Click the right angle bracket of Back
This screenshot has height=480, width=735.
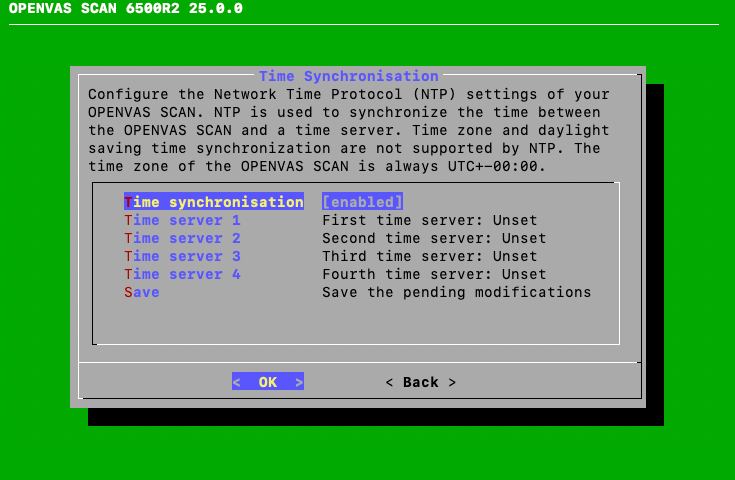[x=452, y=382]
